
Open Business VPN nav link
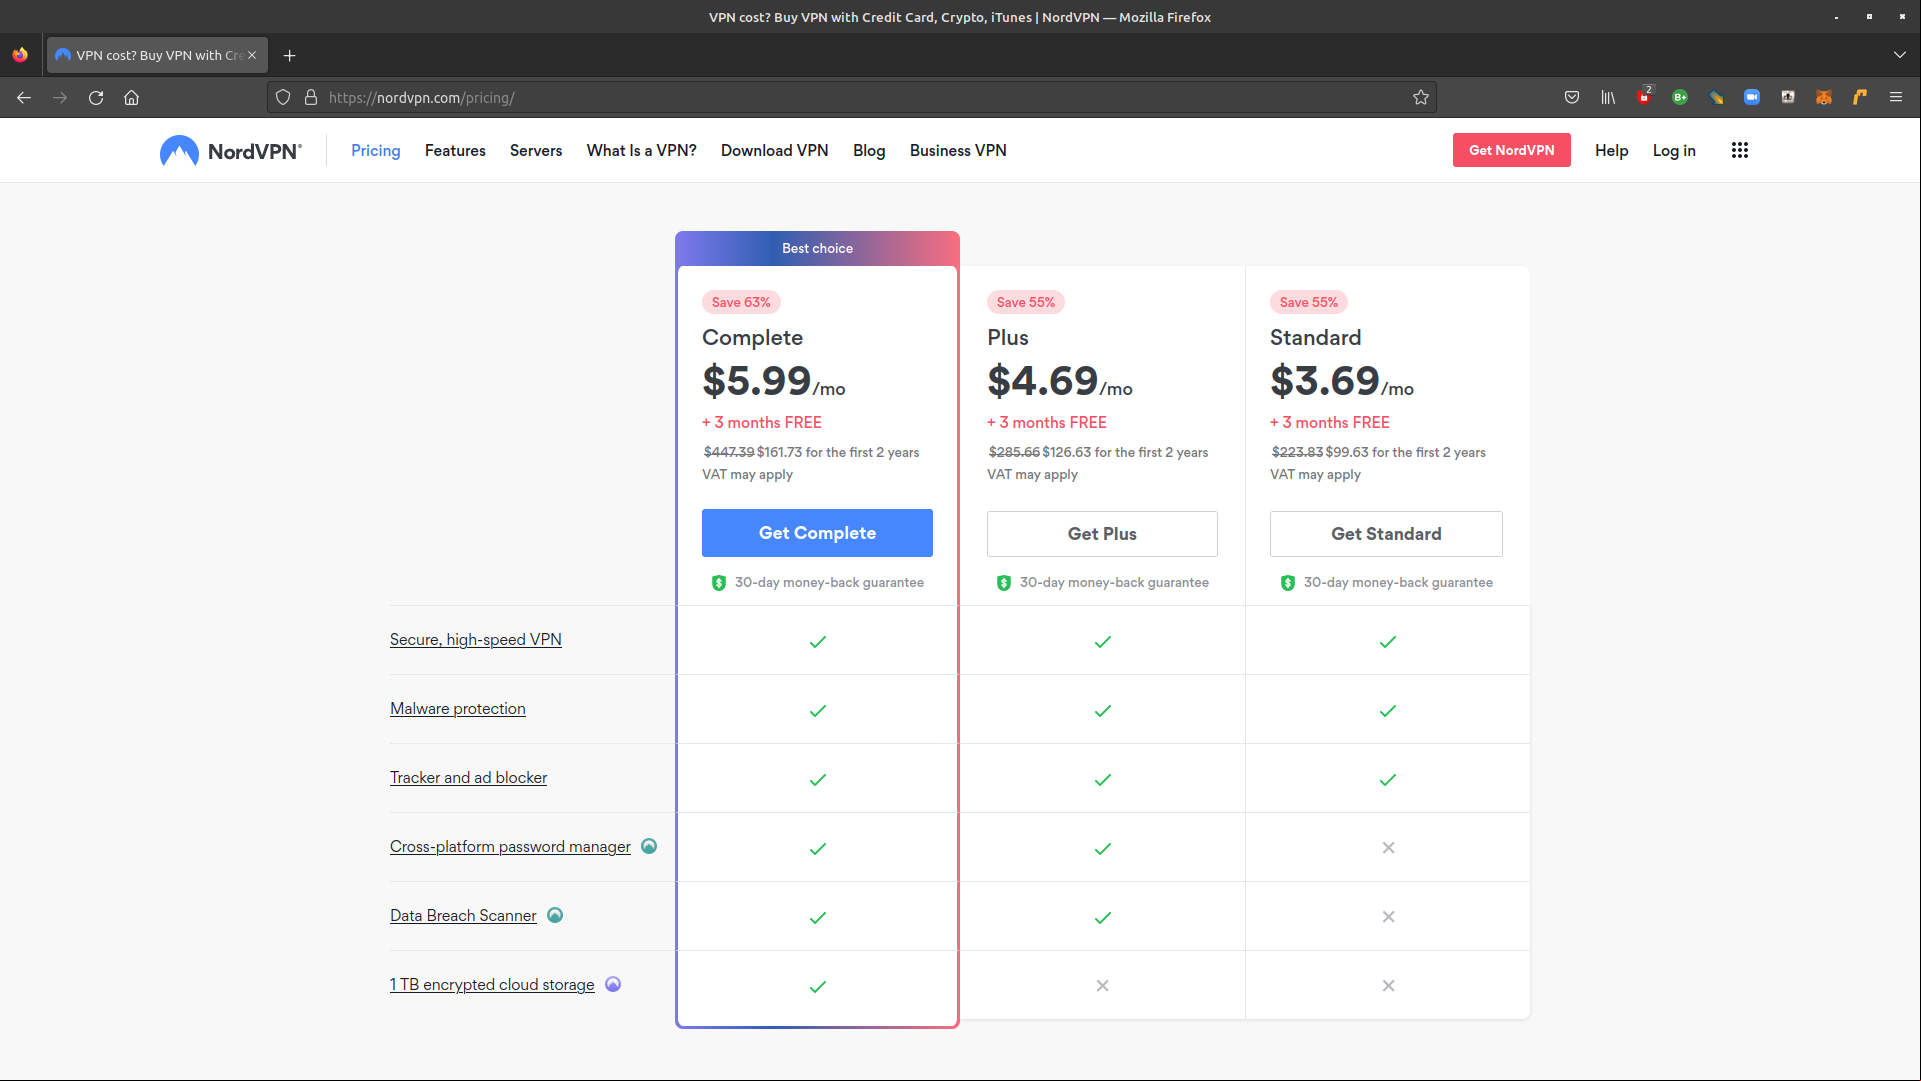(958, 150)
